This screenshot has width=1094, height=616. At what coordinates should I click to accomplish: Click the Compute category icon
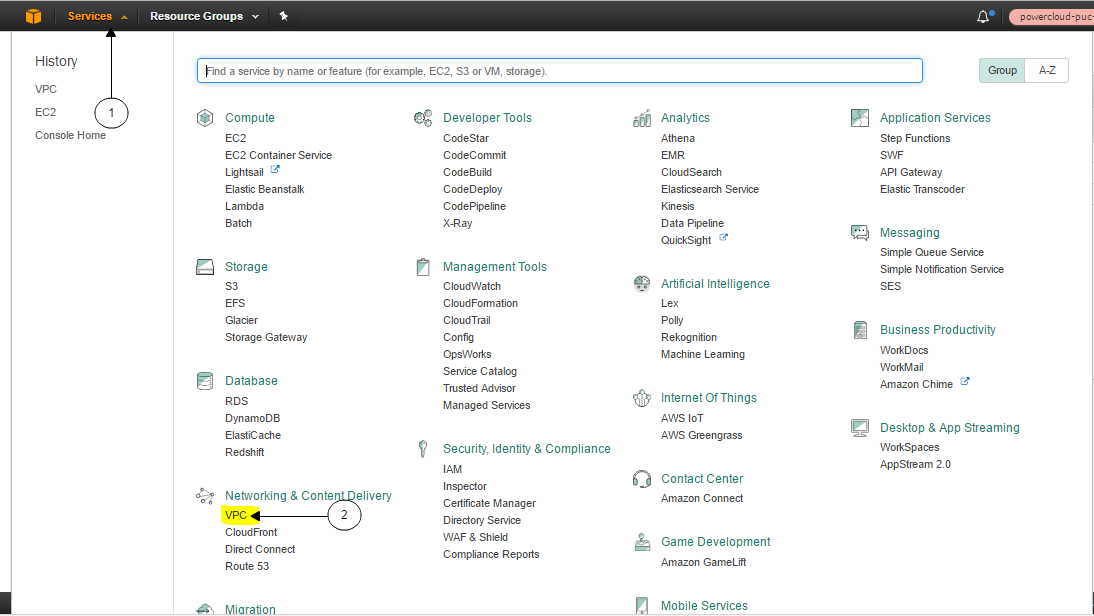click(x=204, y=118)
